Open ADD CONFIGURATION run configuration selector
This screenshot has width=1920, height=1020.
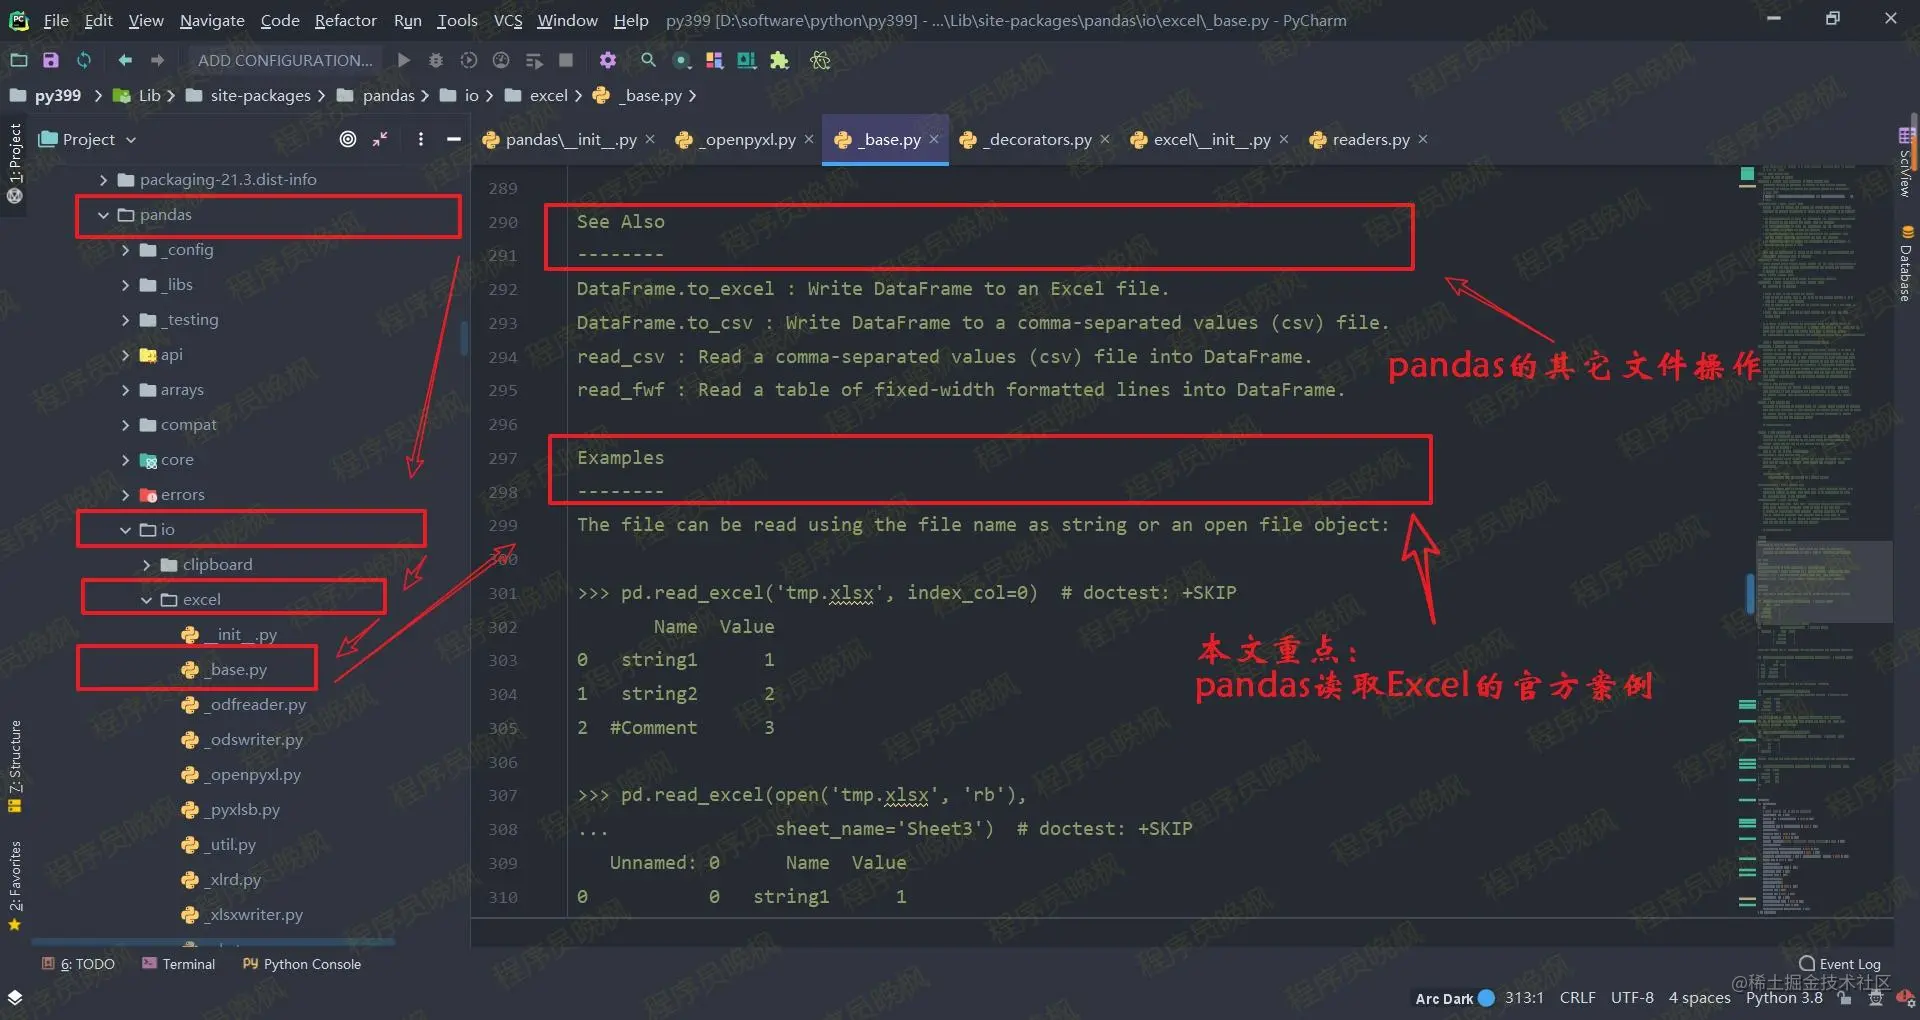tap(285, 60)
